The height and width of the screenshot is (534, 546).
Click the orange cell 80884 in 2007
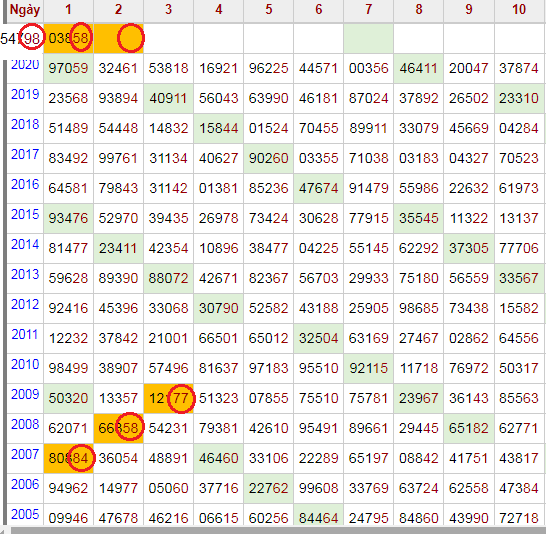[68, 458]
